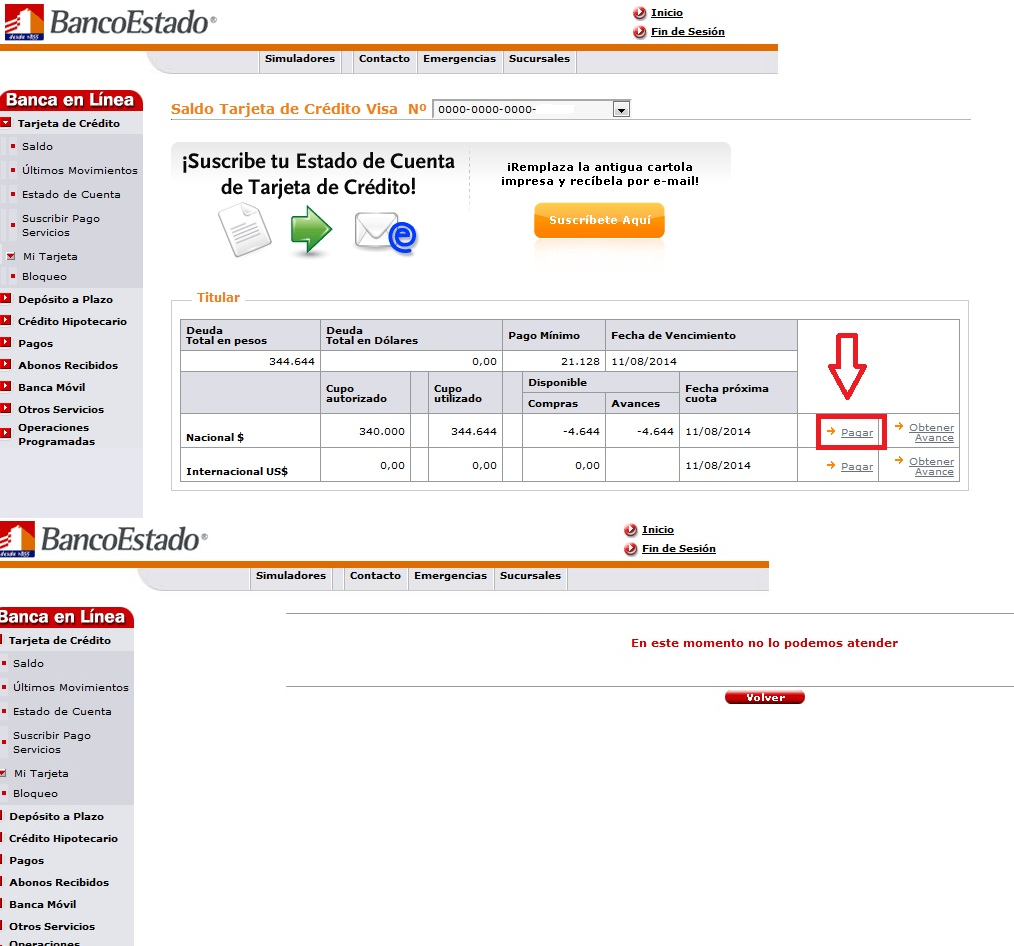Click the orange arrow beside Nacional Obtener Avance
1014x946 pixels.
[x=899, y=425]
